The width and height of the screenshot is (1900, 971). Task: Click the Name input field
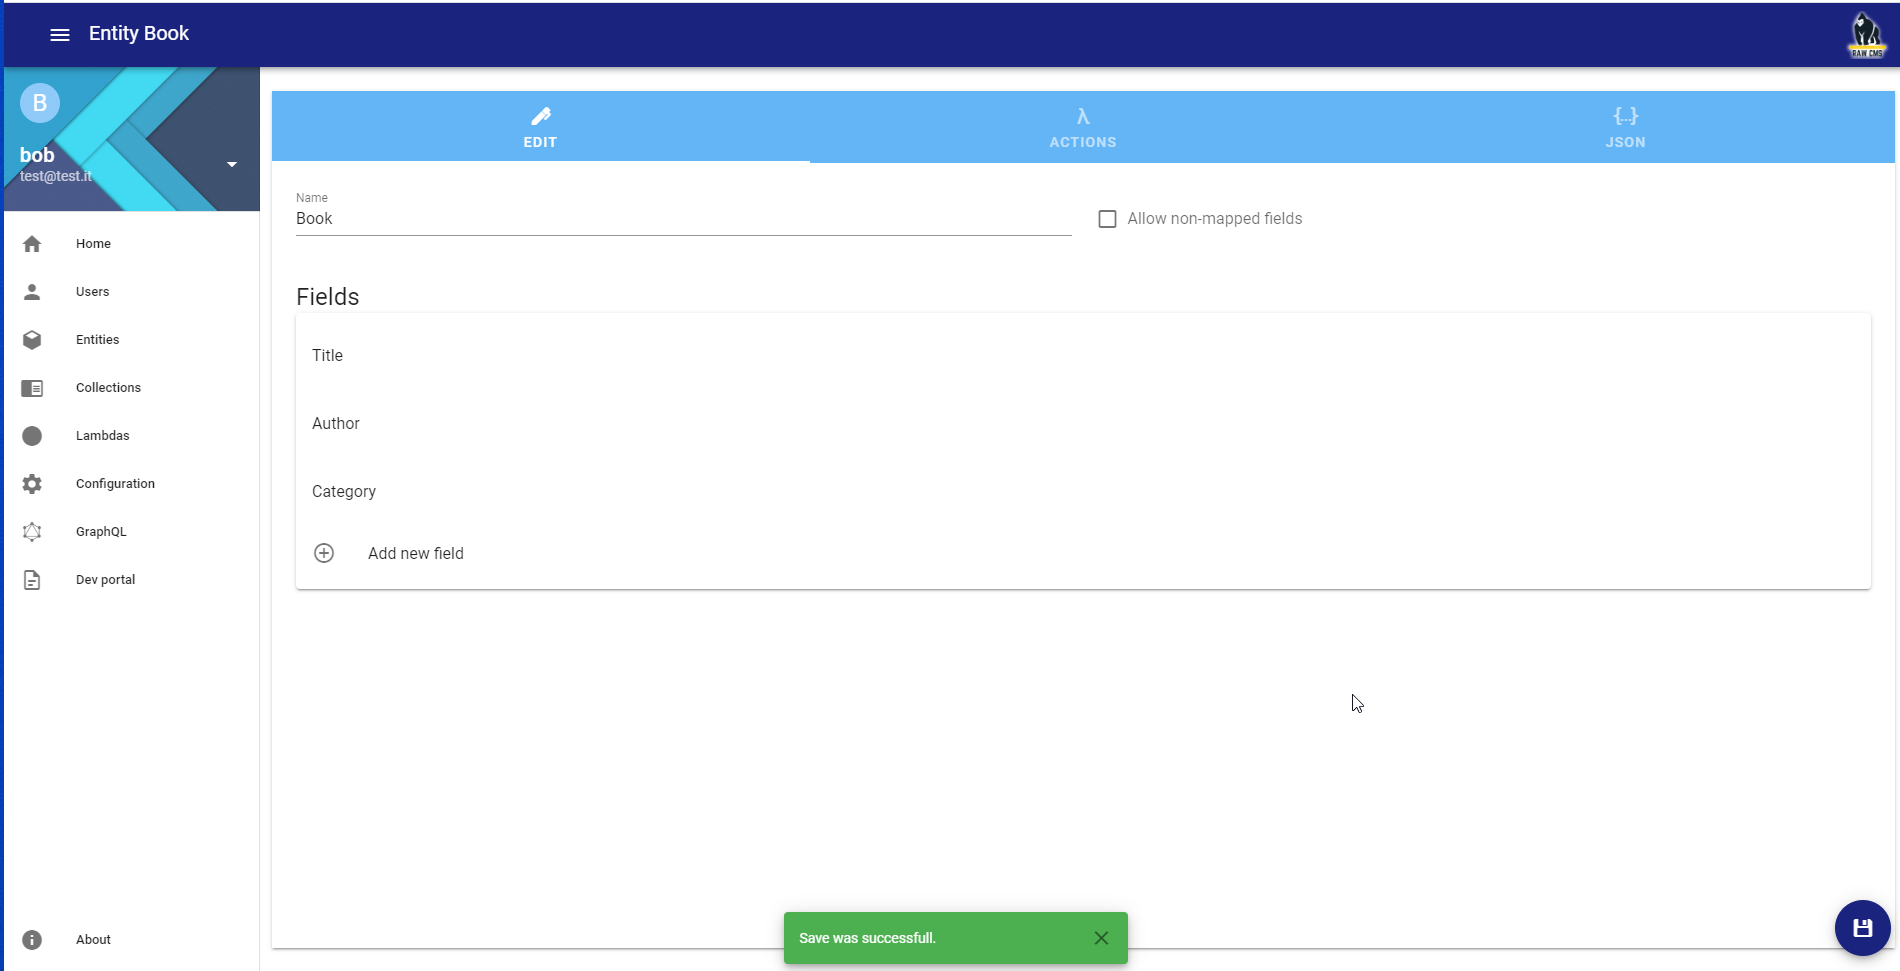click(684, 219)
